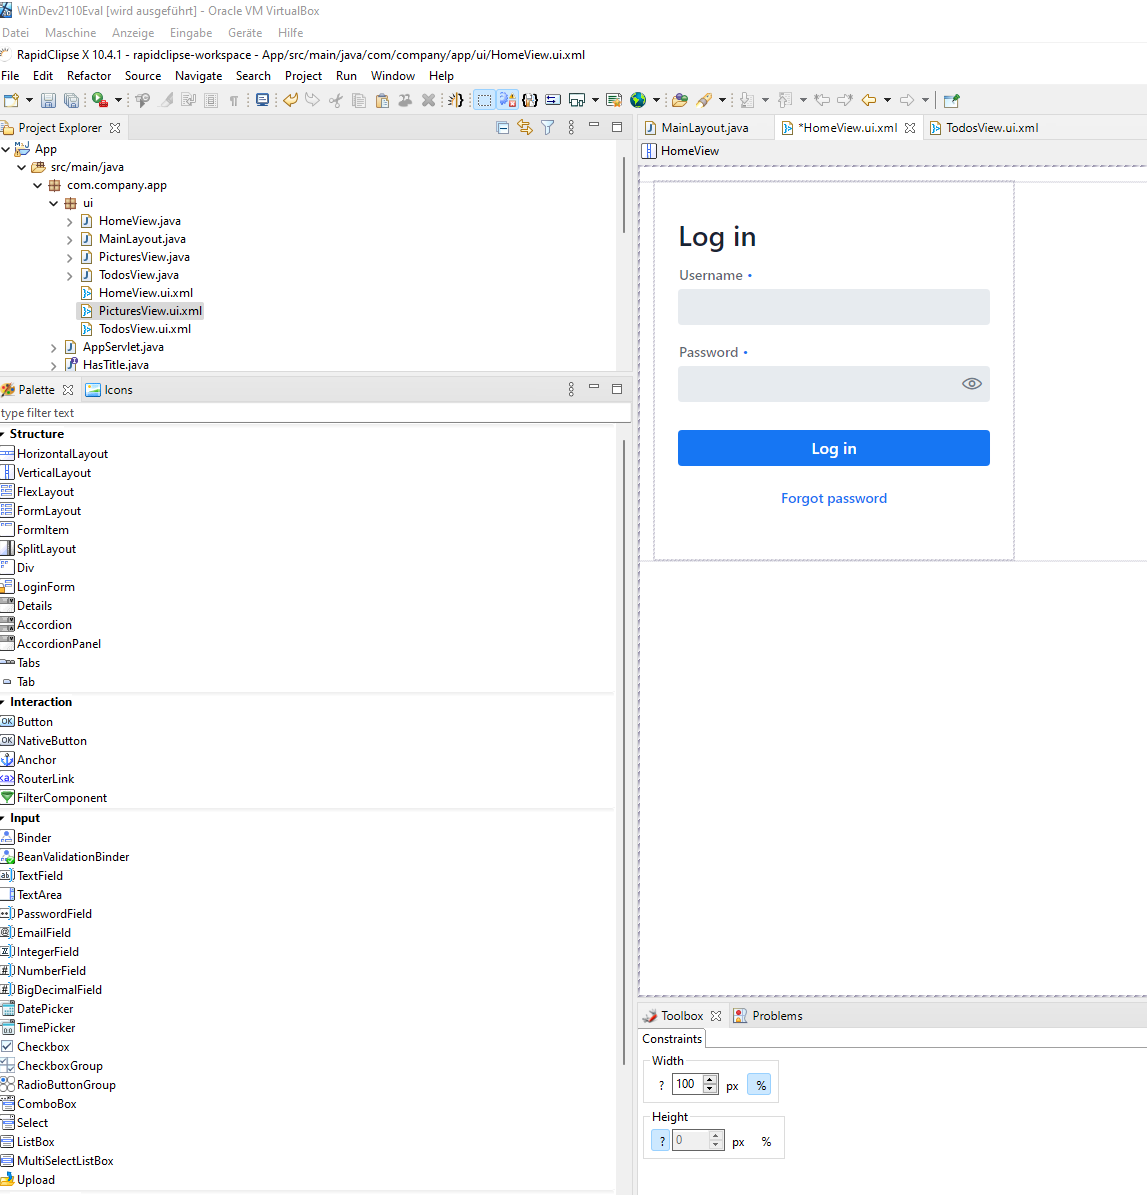Screen dimensions: 1147x1195
Task: Open the Refactor menu
Action: pyautogui.click(x=89, y=76)
